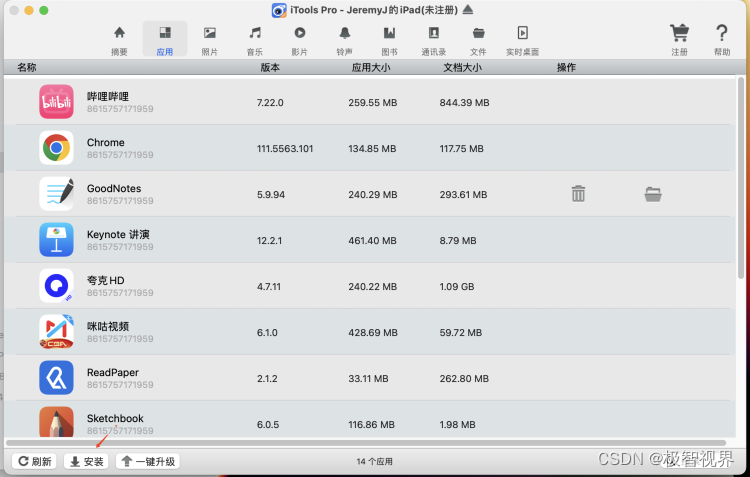Click the 14 个应用 status text
750x477 pixels.
(x=375, y=461)
